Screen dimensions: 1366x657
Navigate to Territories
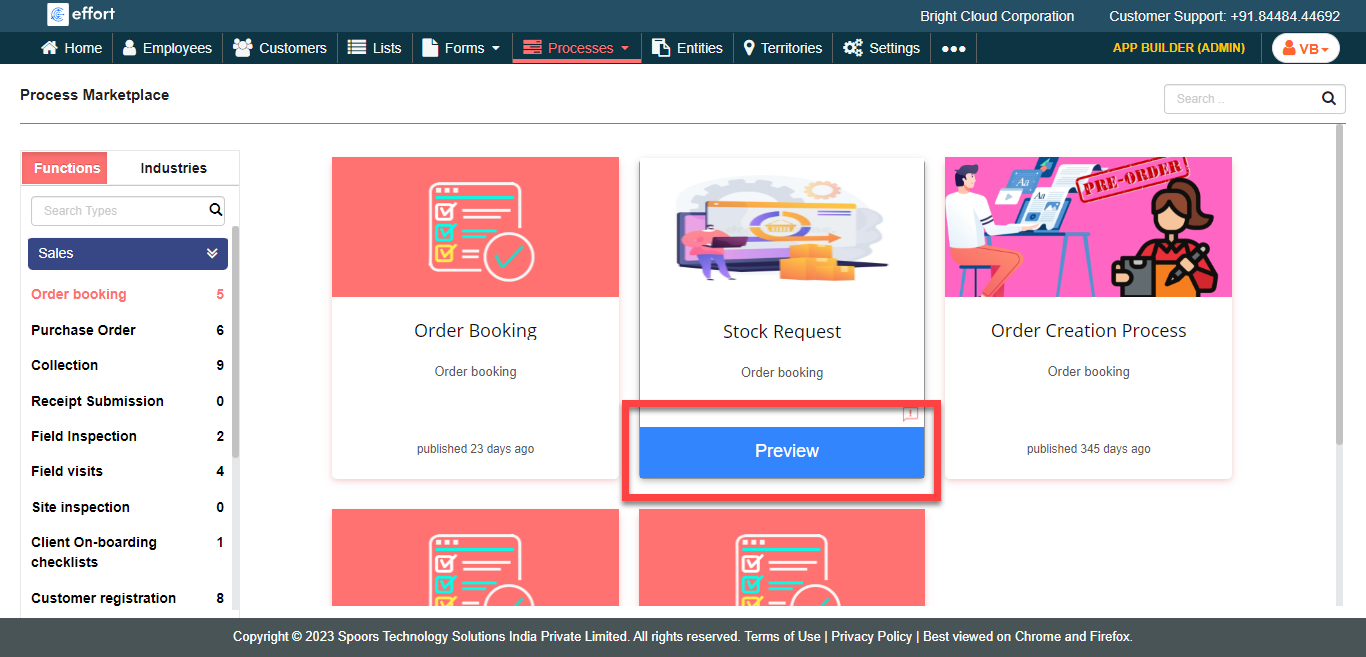click(x=782, y=48)
